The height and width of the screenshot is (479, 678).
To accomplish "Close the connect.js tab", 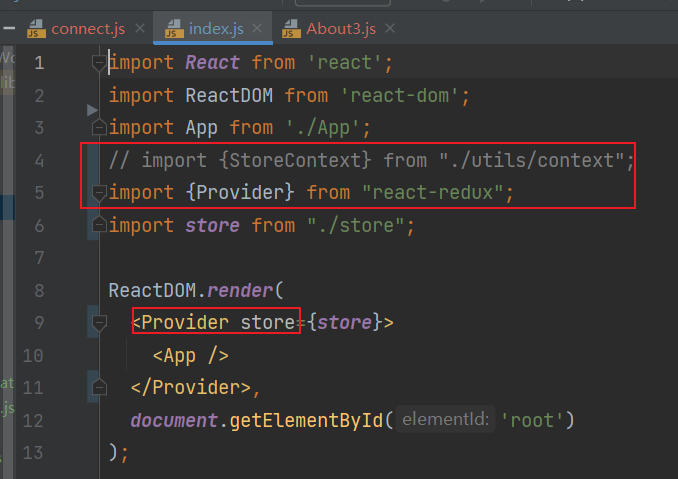I will point(140,29).
